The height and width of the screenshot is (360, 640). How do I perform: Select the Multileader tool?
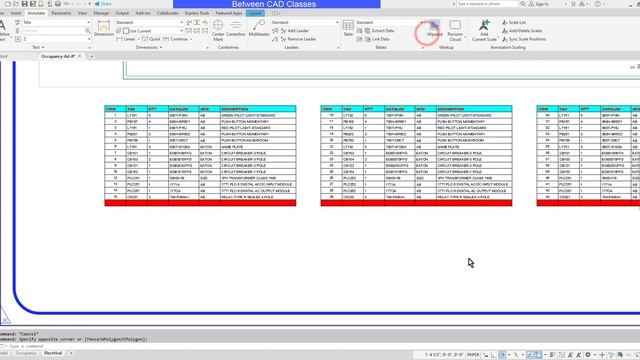coord(259,28)
